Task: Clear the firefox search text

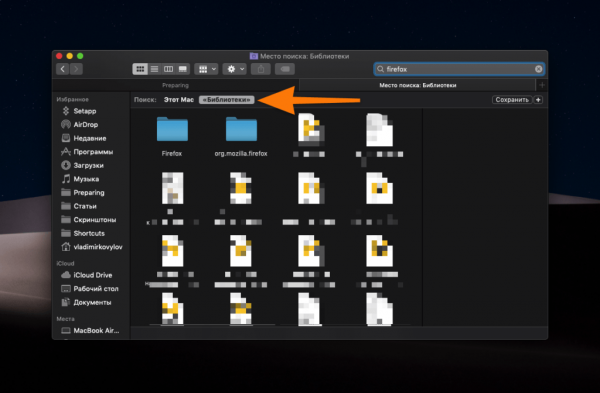Action: pos(538,69)
